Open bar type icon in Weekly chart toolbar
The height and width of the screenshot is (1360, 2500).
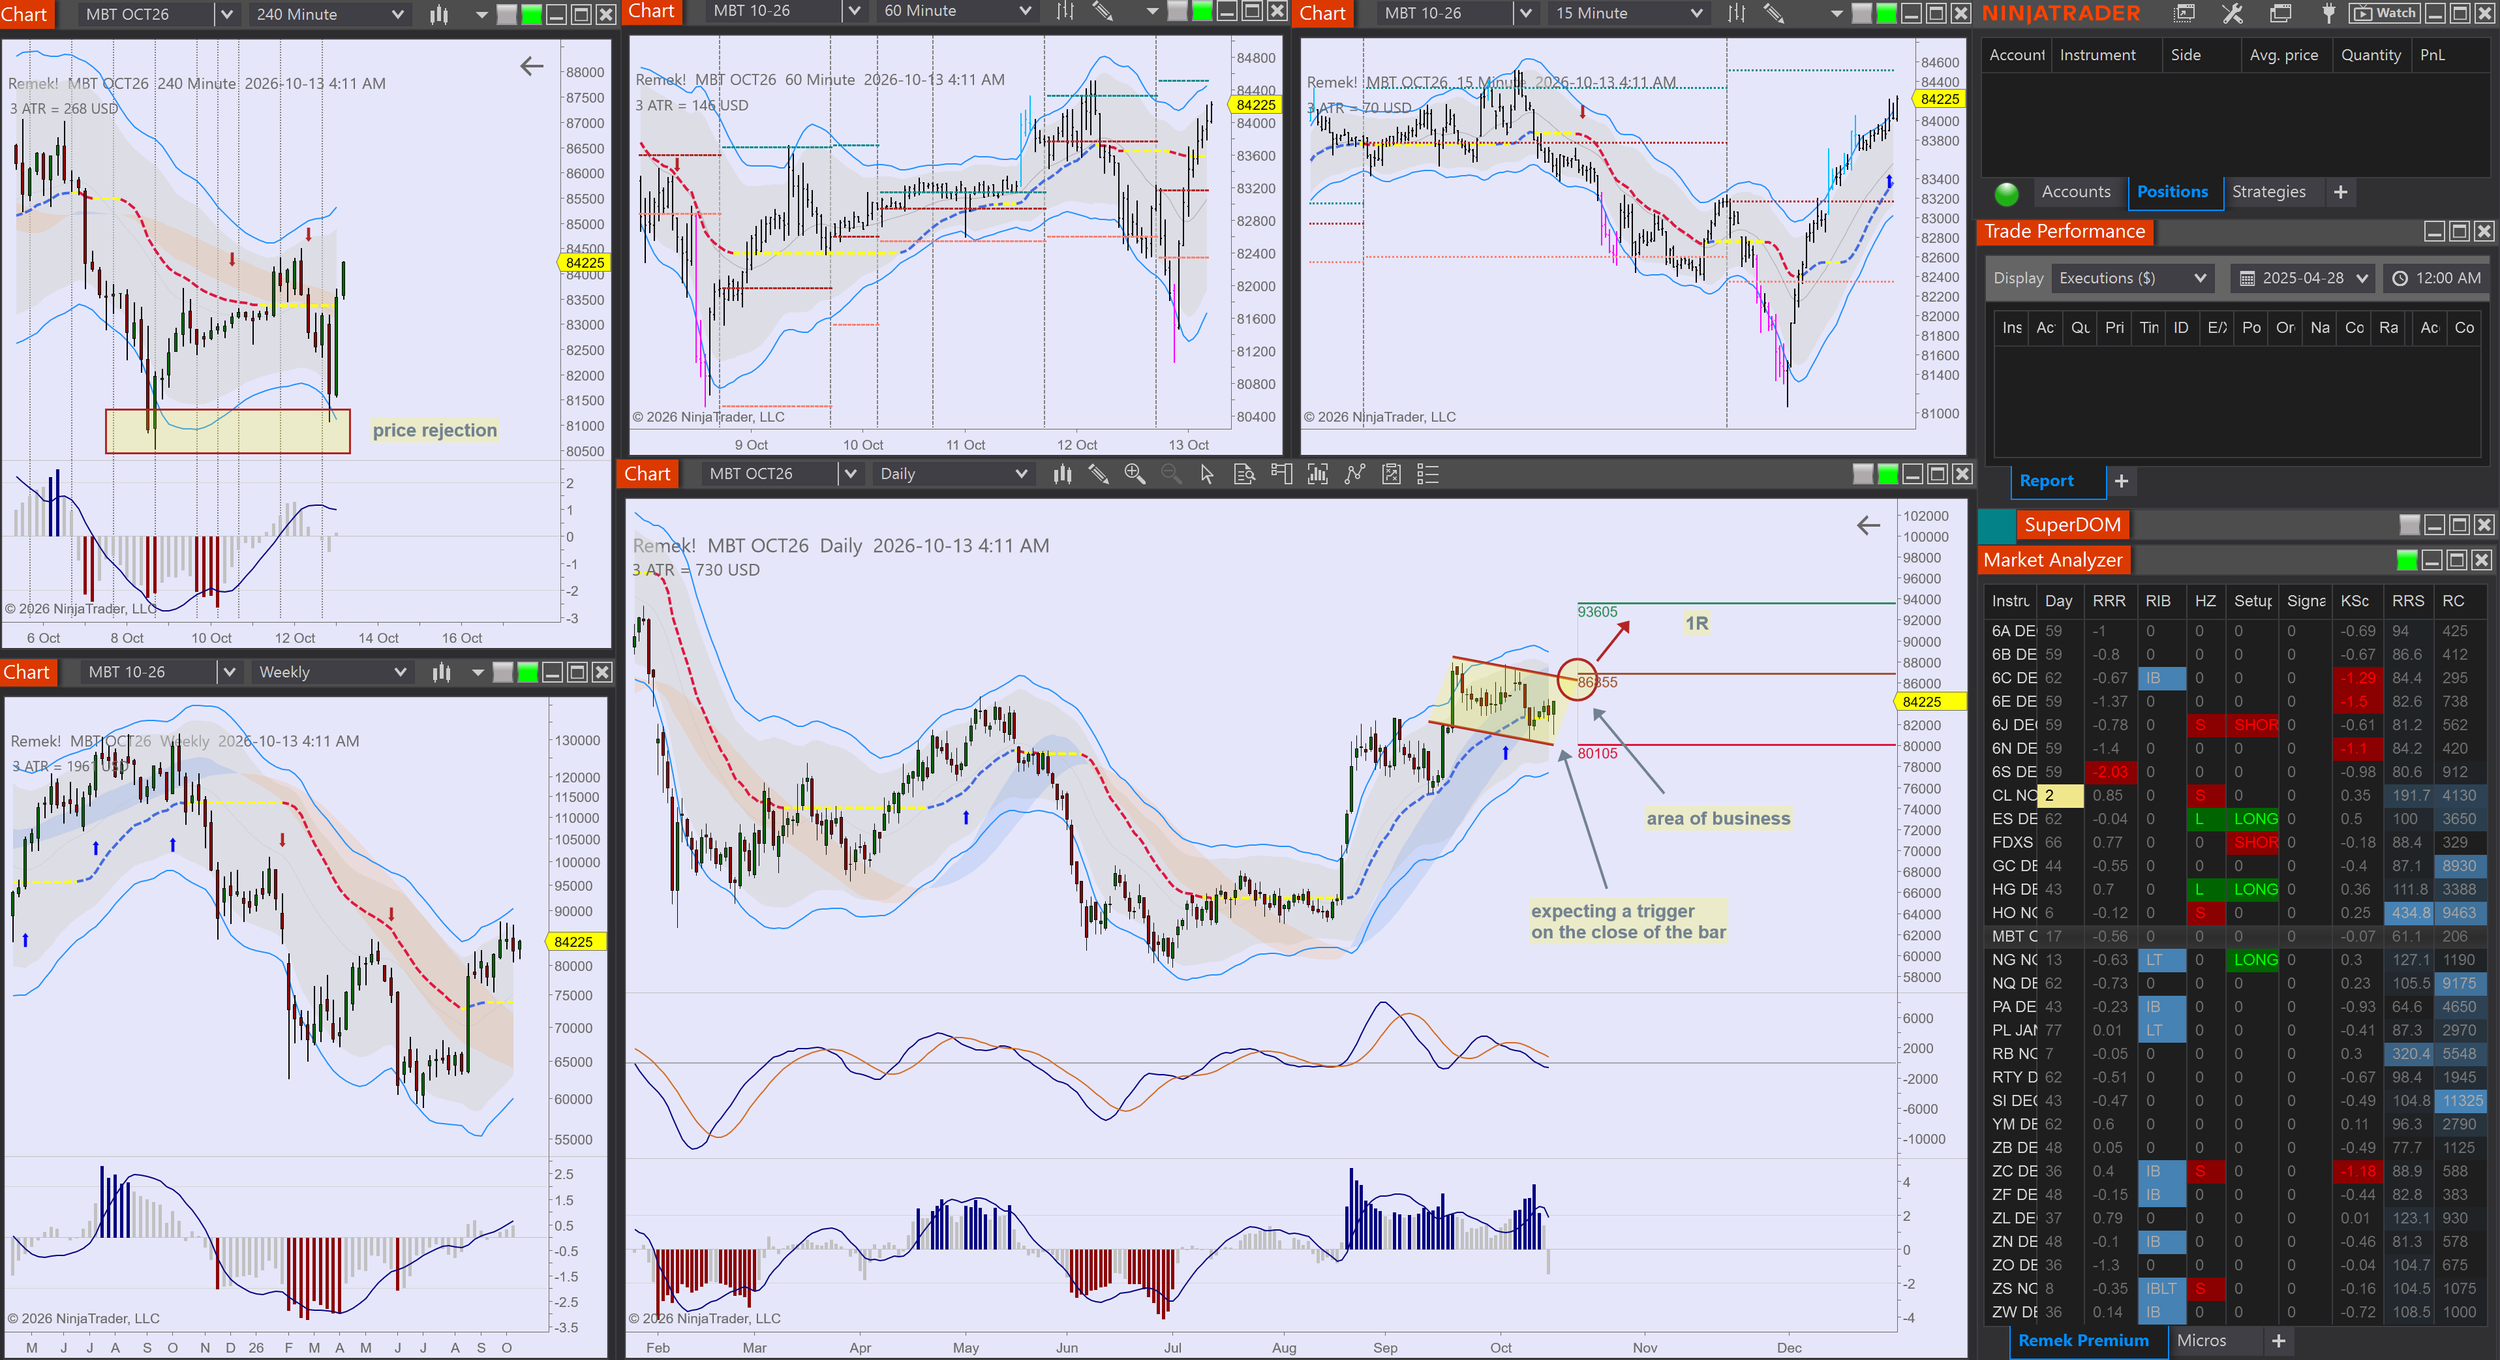(441, 672)
